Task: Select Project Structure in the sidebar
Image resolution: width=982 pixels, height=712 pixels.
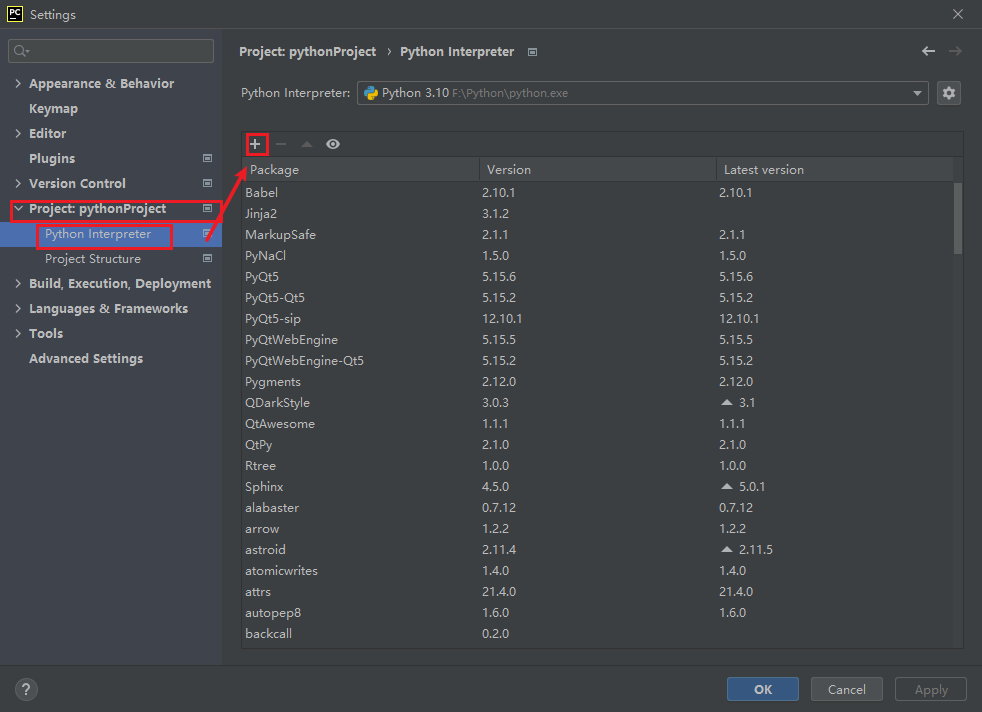Action: (93, 259)
